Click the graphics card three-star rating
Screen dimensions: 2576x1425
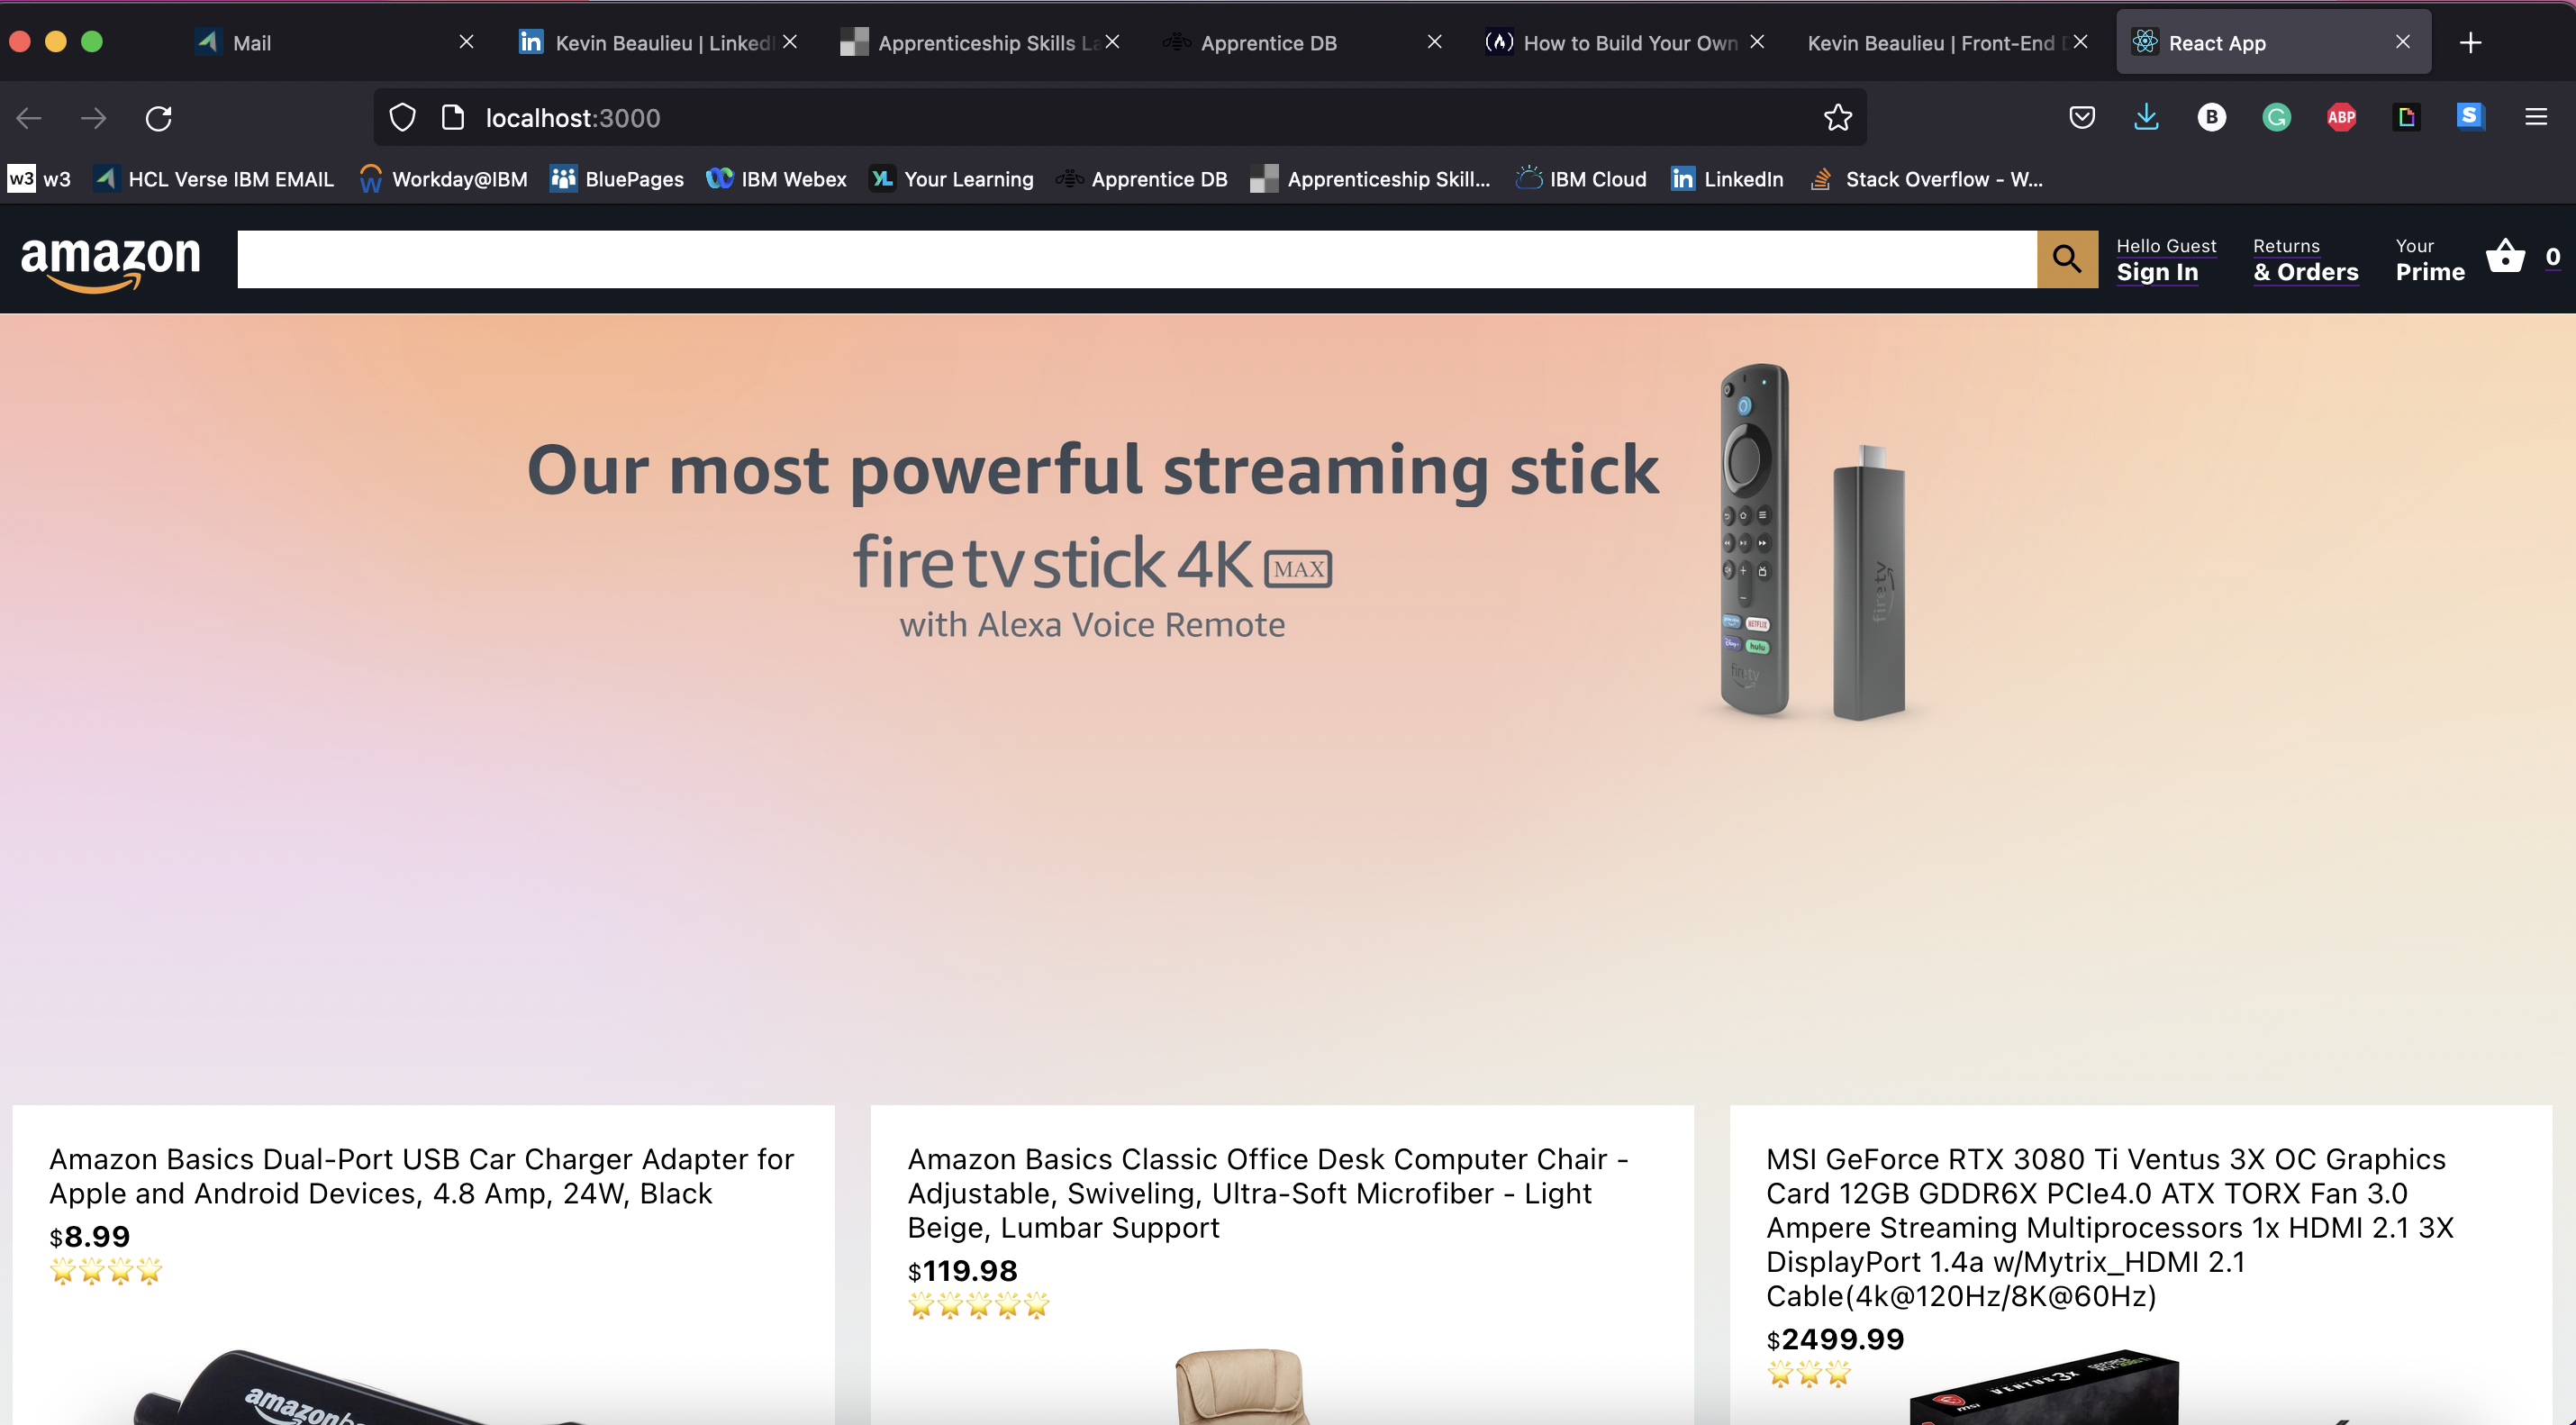click(1809, 1373)
